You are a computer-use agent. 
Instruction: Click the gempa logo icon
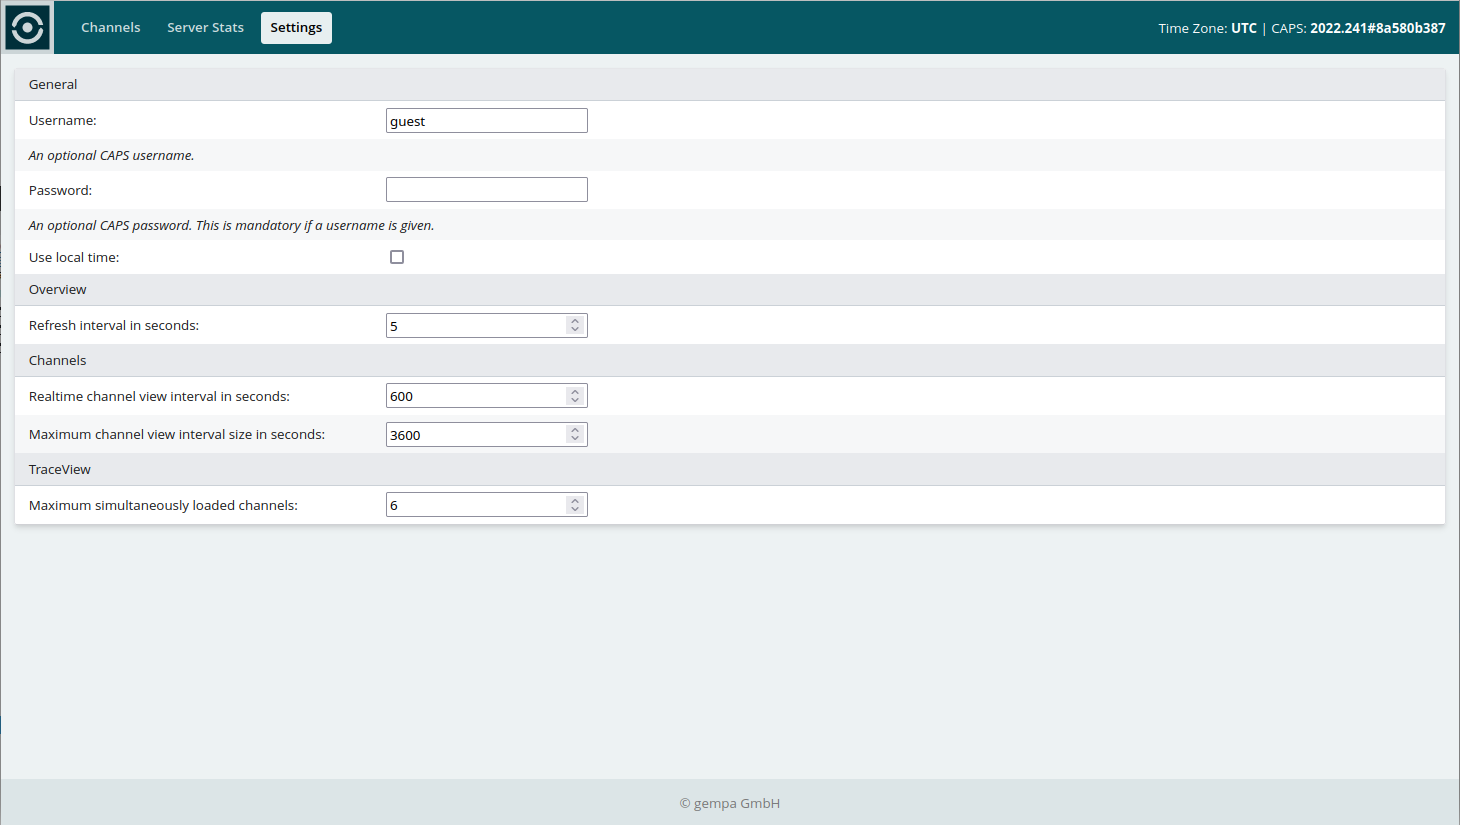(x=27, y=27)
